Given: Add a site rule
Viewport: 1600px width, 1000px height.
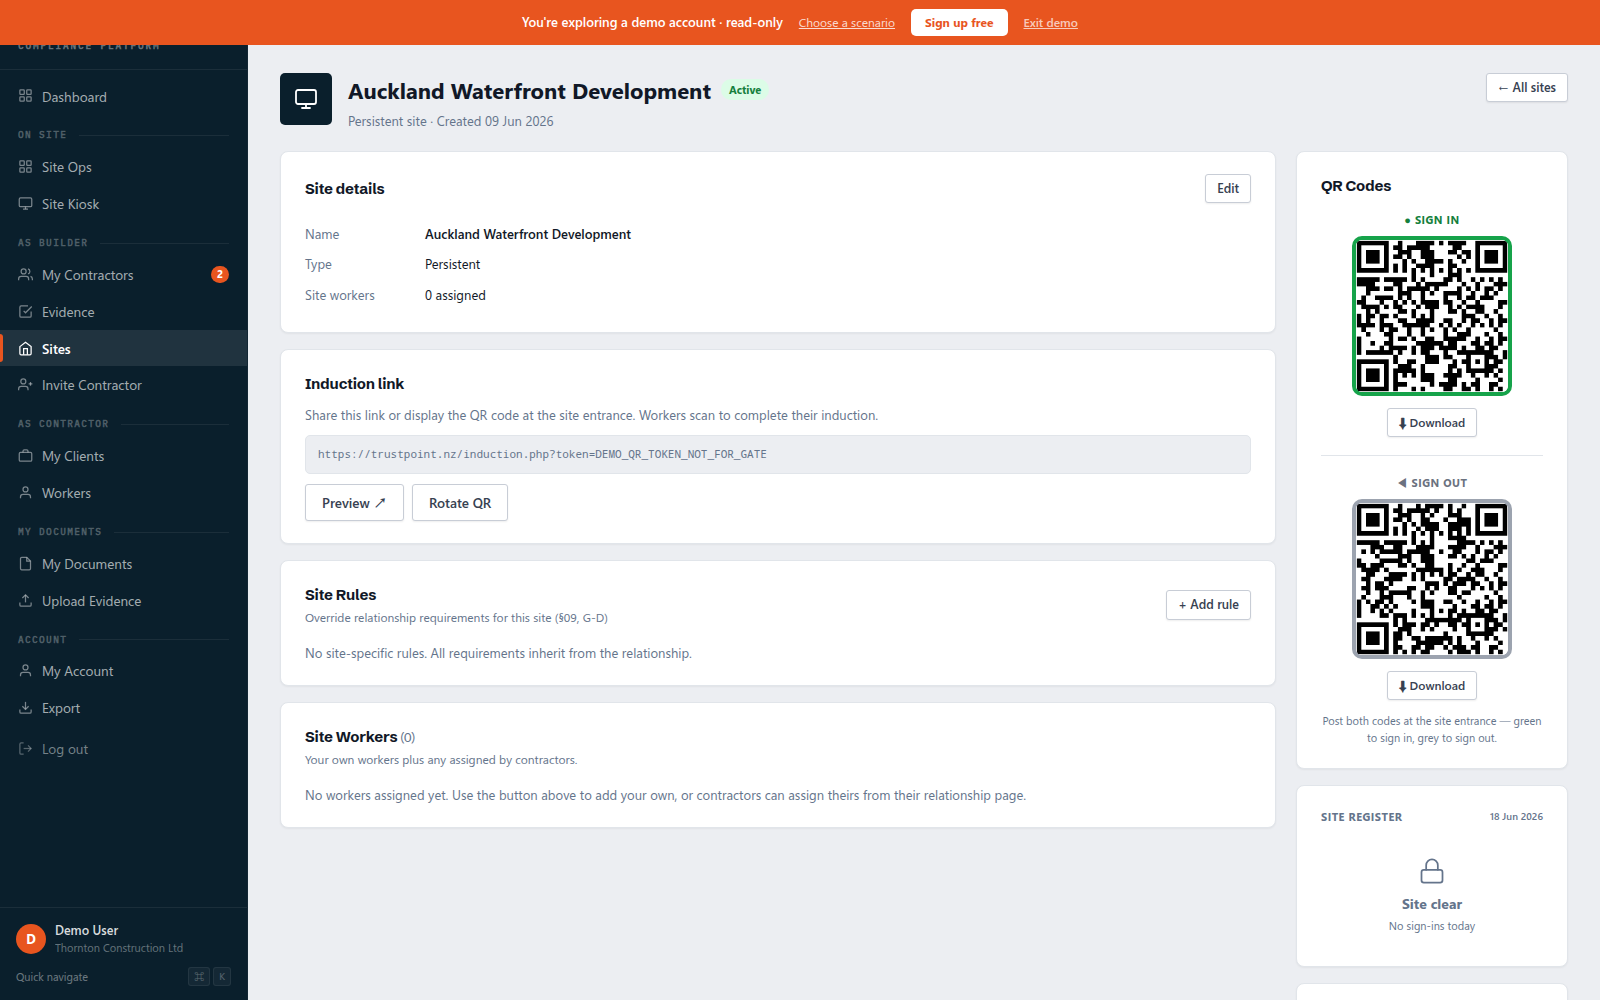Looking at the screenshot, I should [1208, 604].
